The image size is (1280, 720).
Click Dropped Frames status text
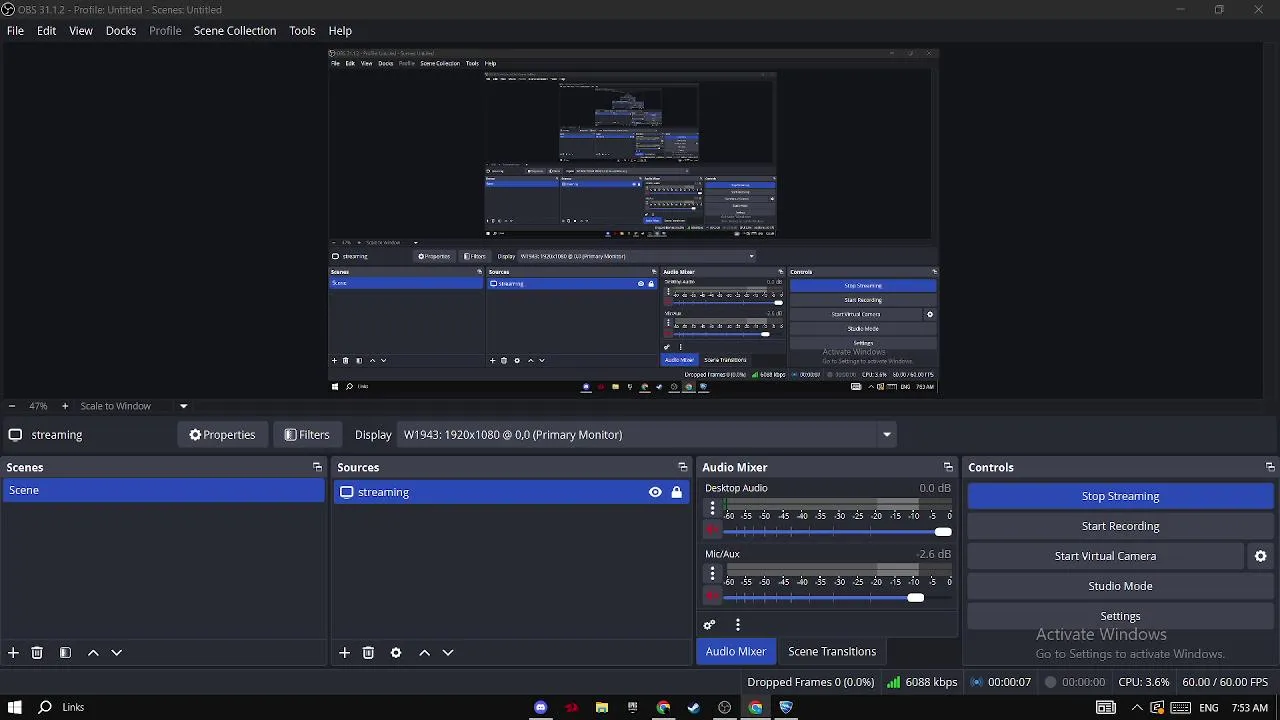[810, 682]
